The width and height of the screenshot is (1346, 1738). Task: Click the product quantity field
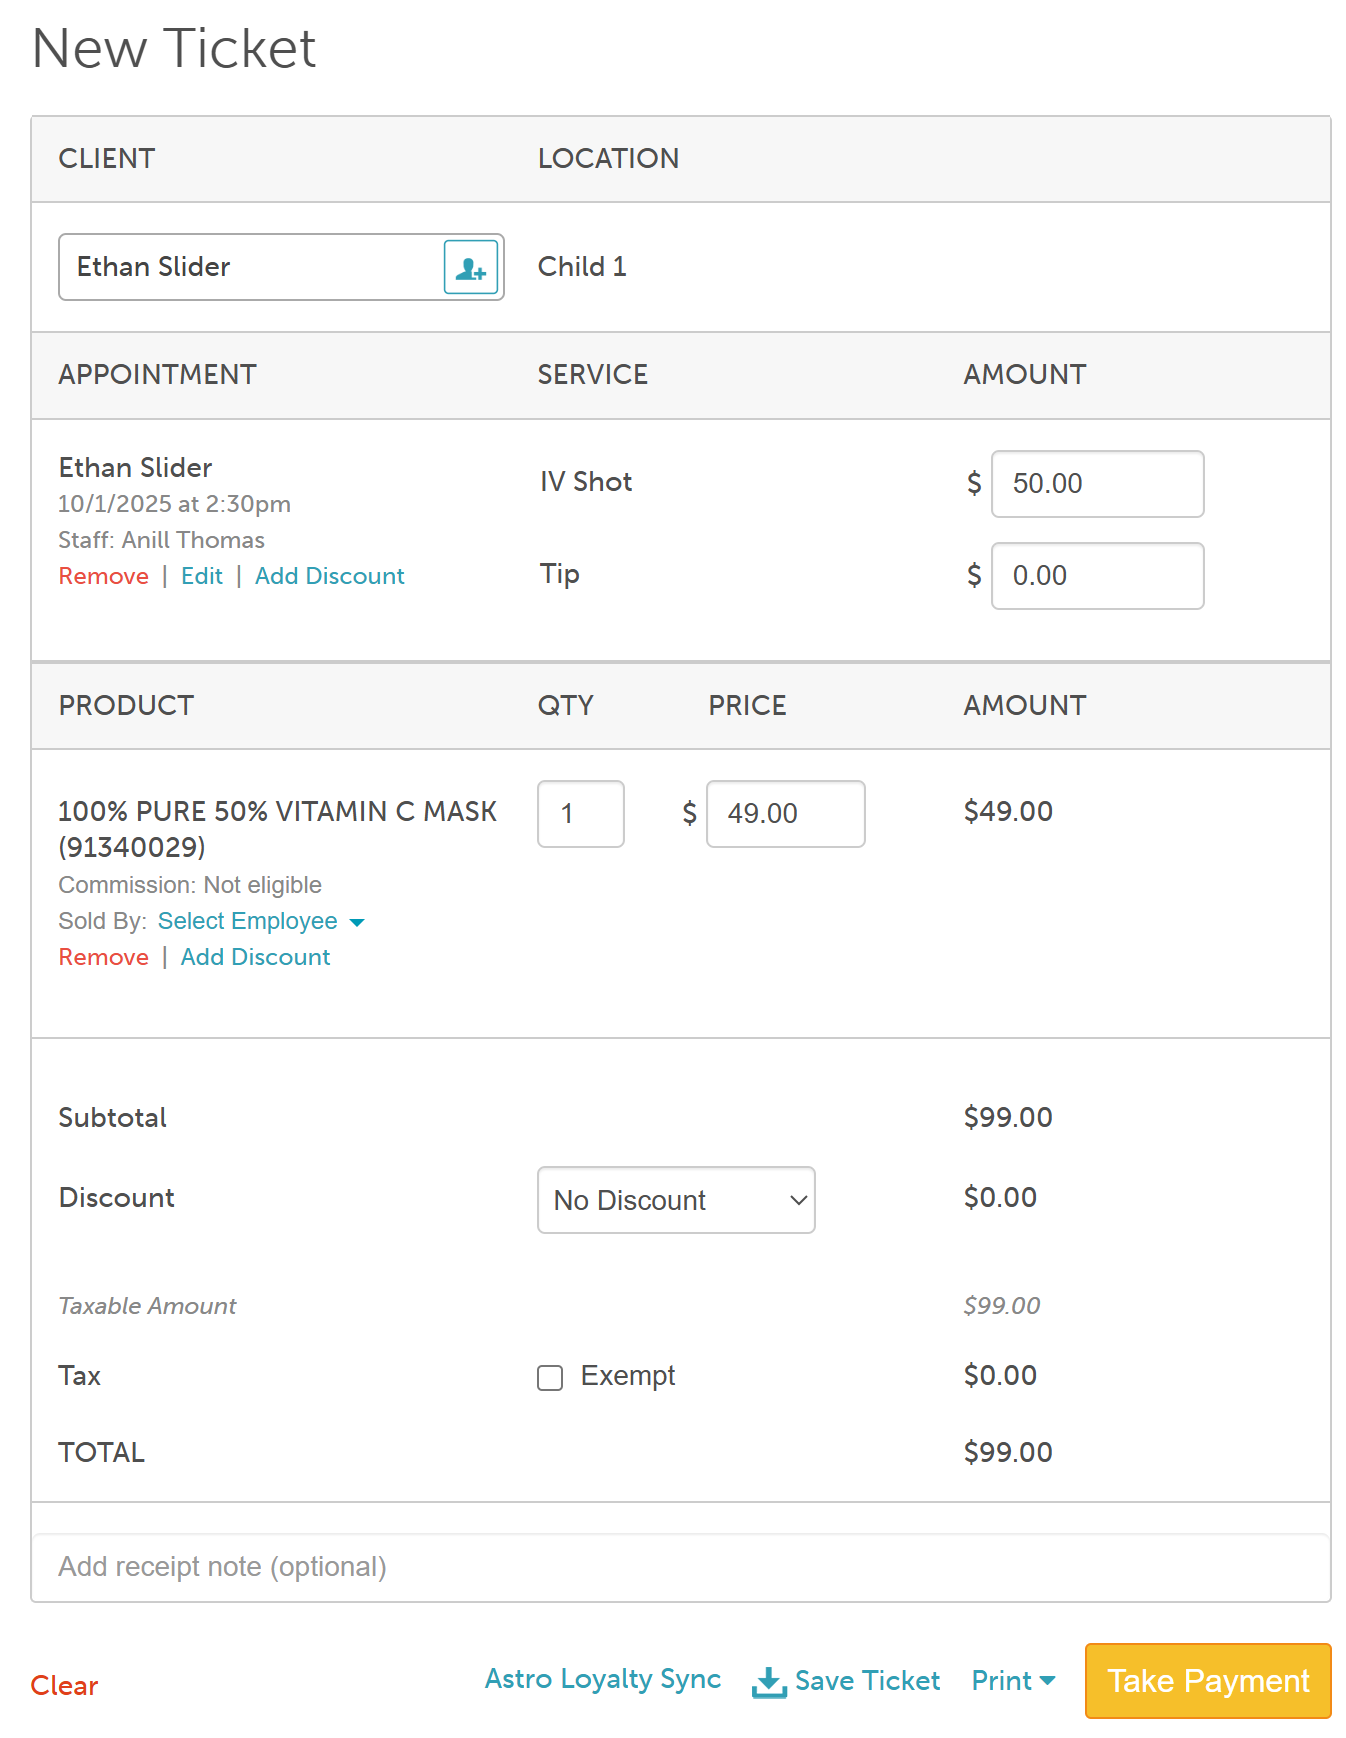click(x=580, y=814)
